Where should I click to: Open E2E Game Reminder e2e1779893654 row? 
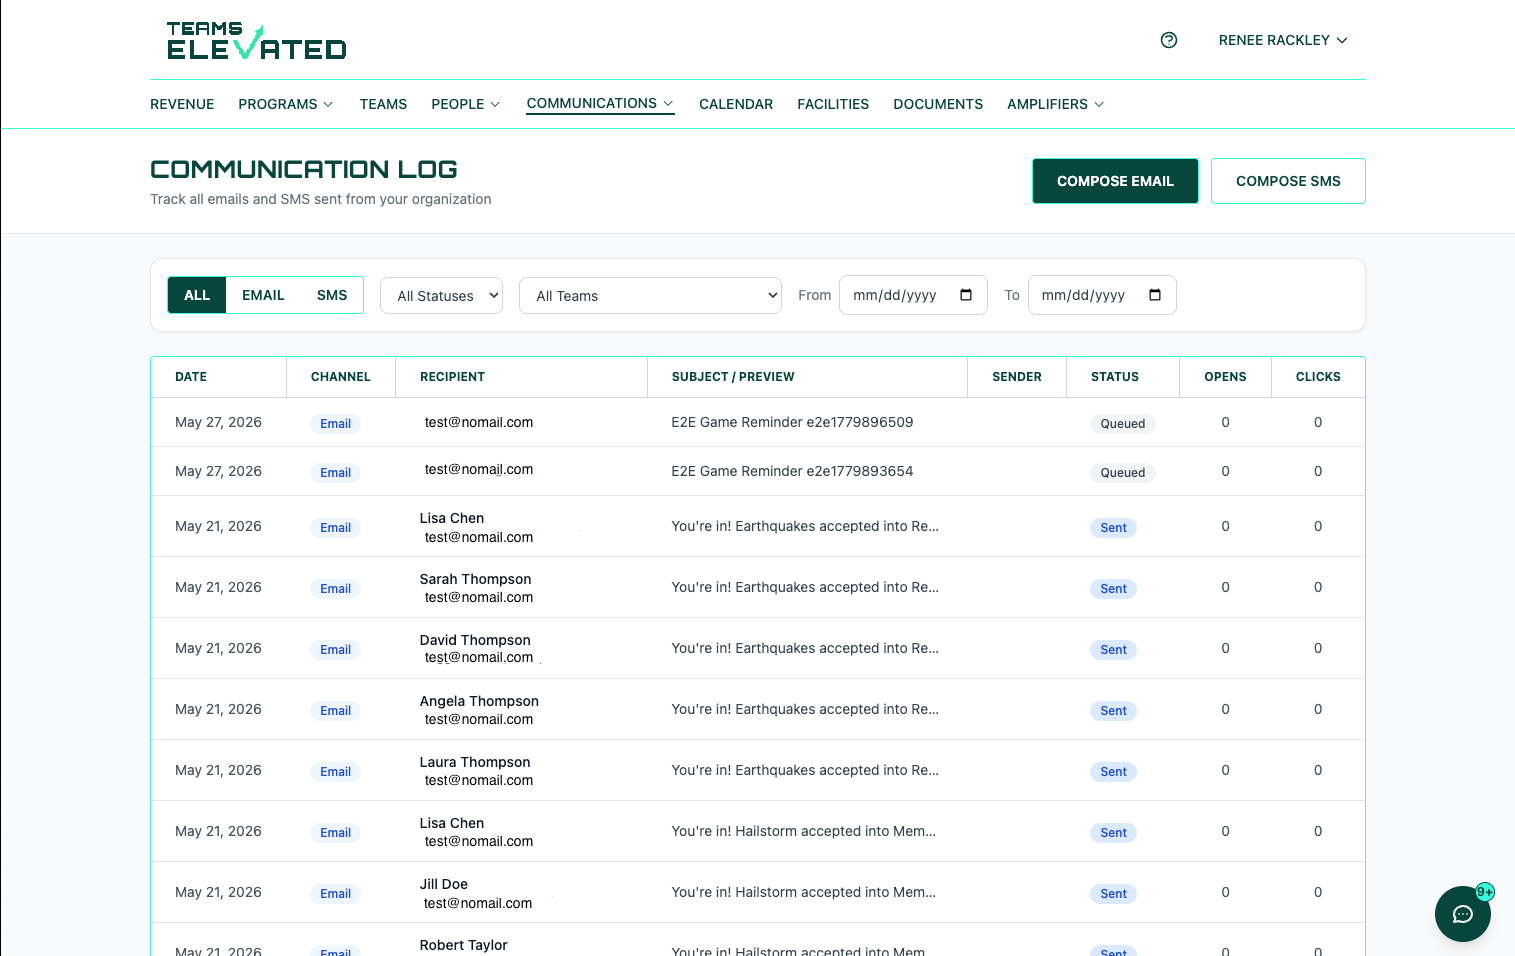(758, 471)
